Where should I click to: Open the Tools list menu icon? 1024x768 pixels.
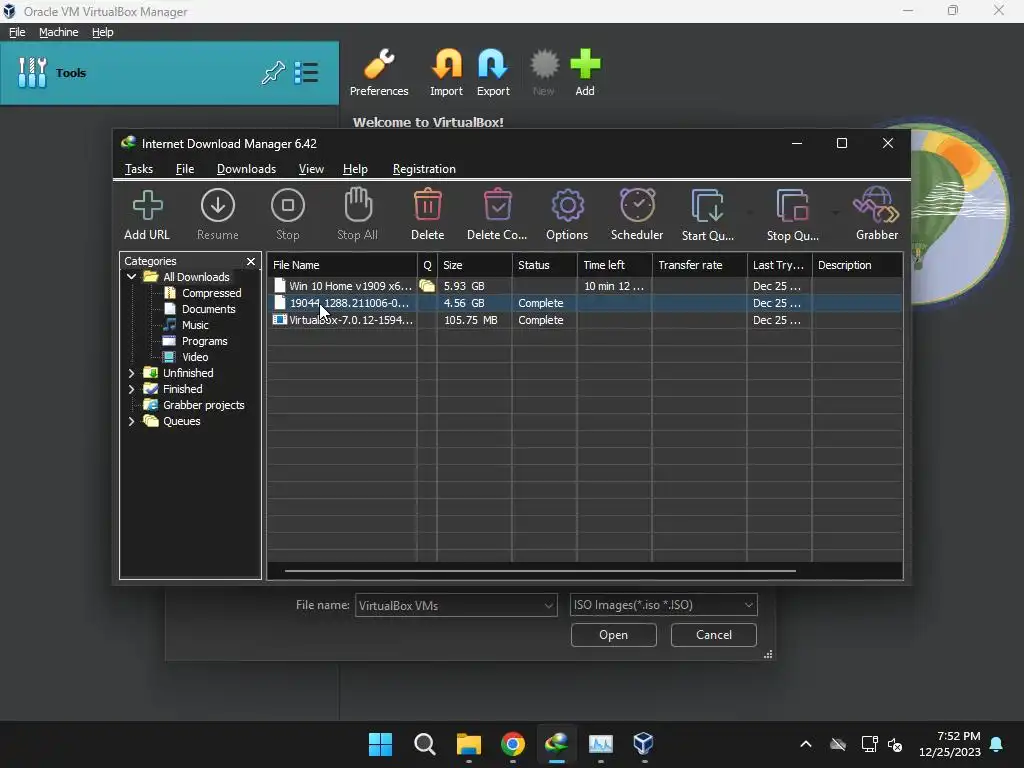coord(306,72)
